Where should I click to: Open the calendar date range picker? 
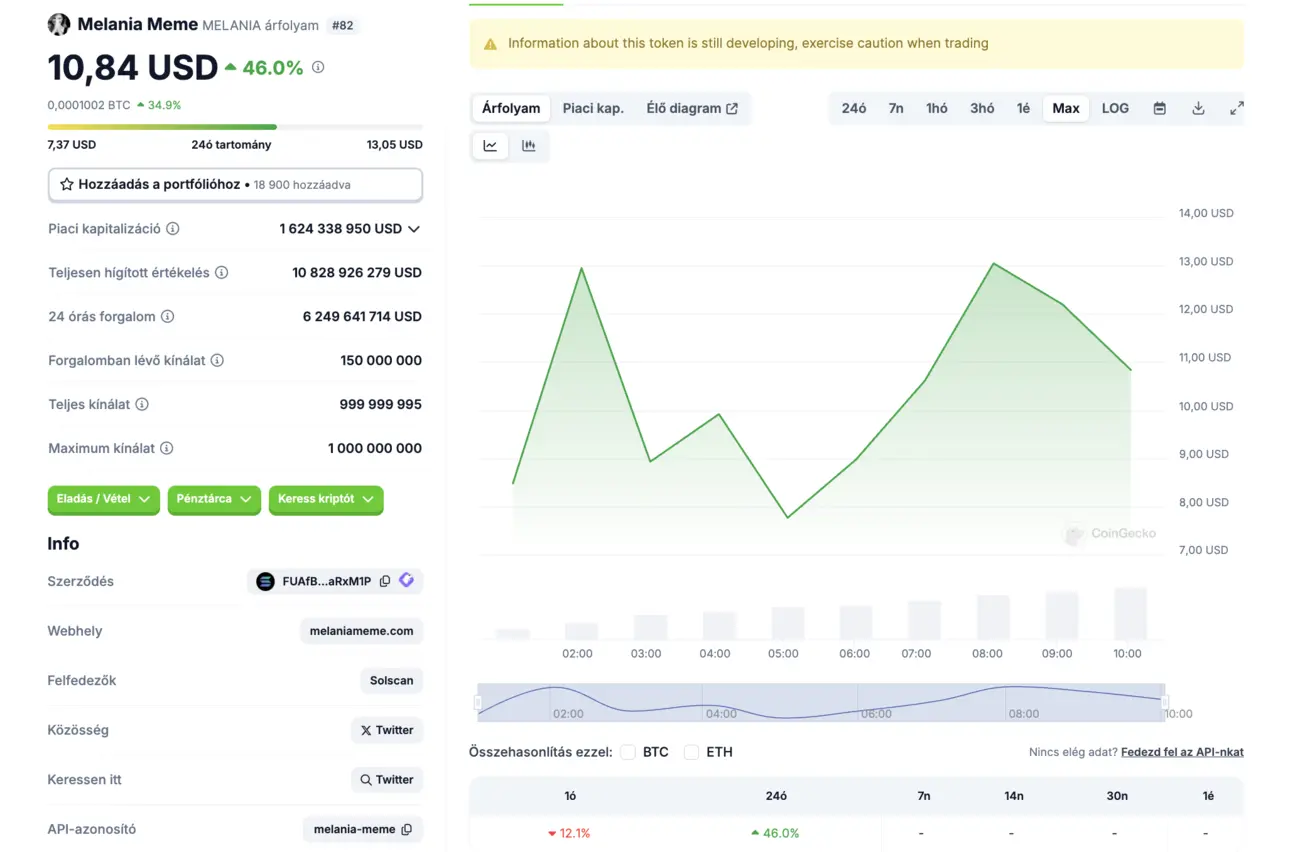pos(1160,108)
